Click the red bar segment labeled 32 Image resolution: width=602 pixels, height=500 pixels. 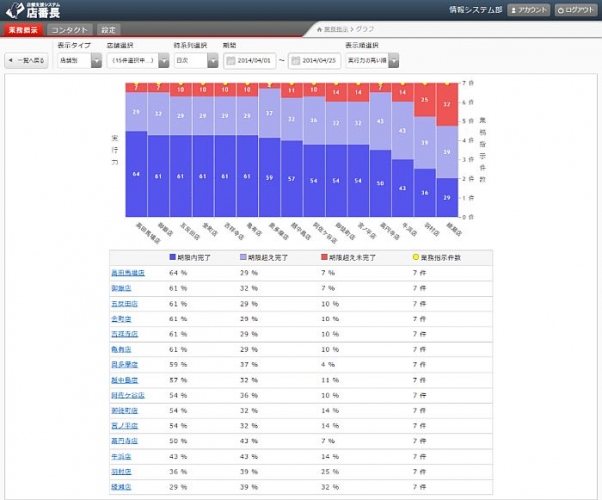tap(447, 104)
